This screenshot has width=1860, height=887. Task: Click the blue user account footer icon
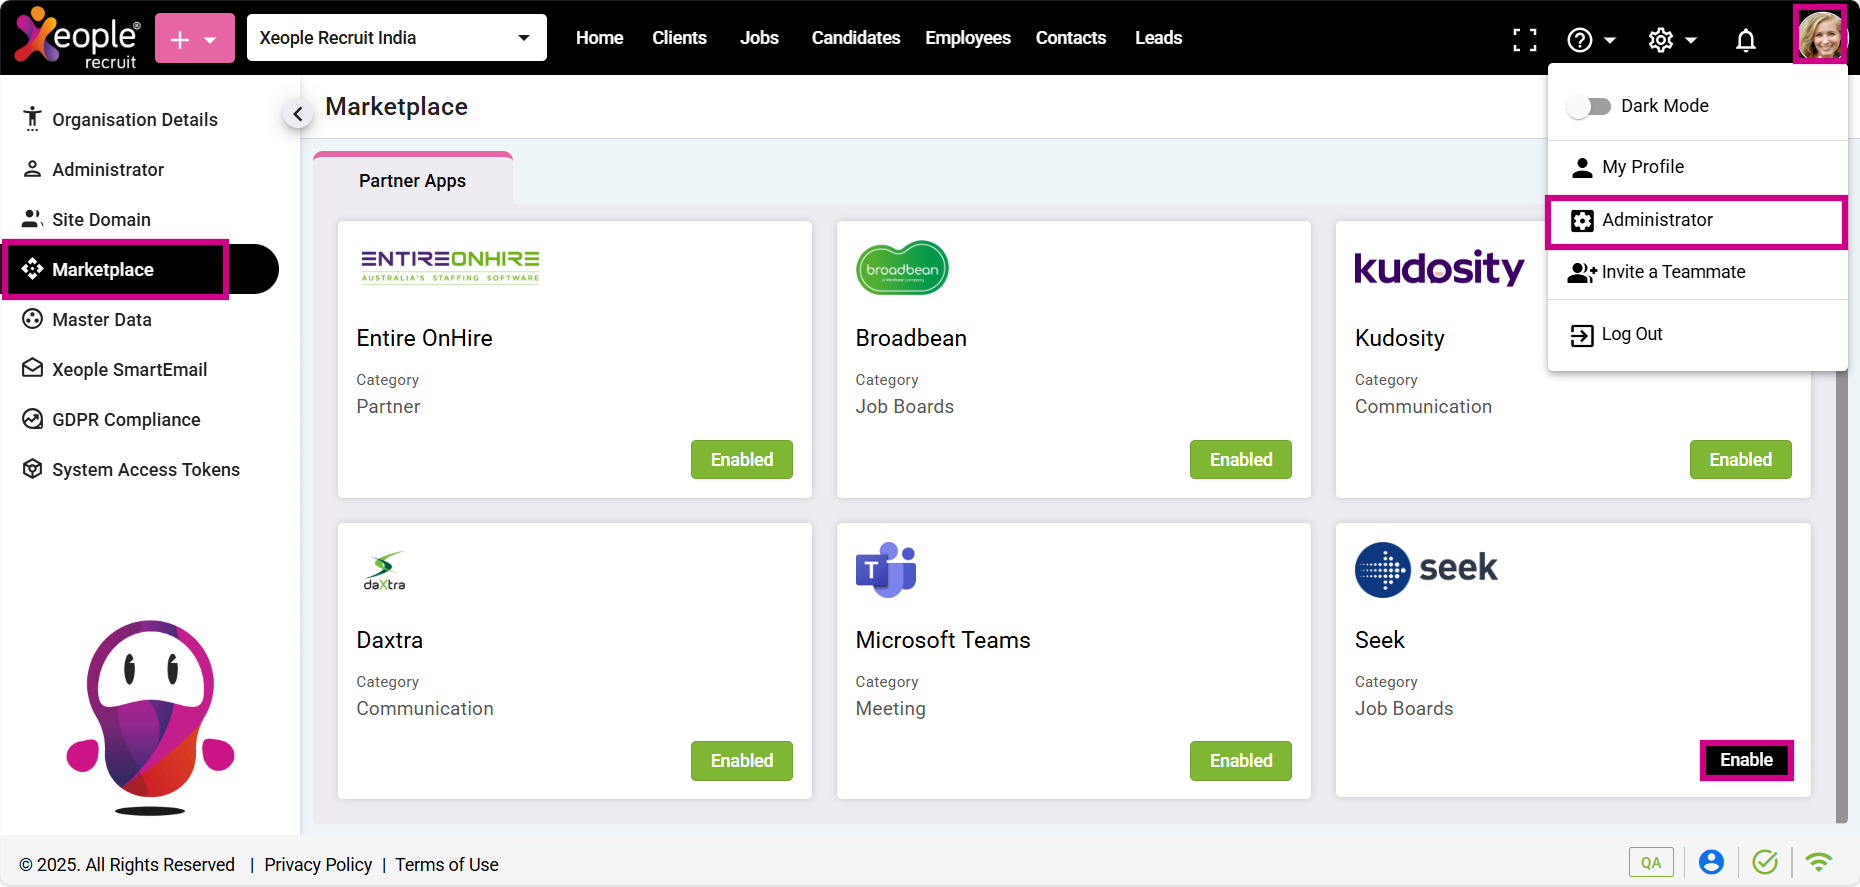click(x=1711, y=862)
